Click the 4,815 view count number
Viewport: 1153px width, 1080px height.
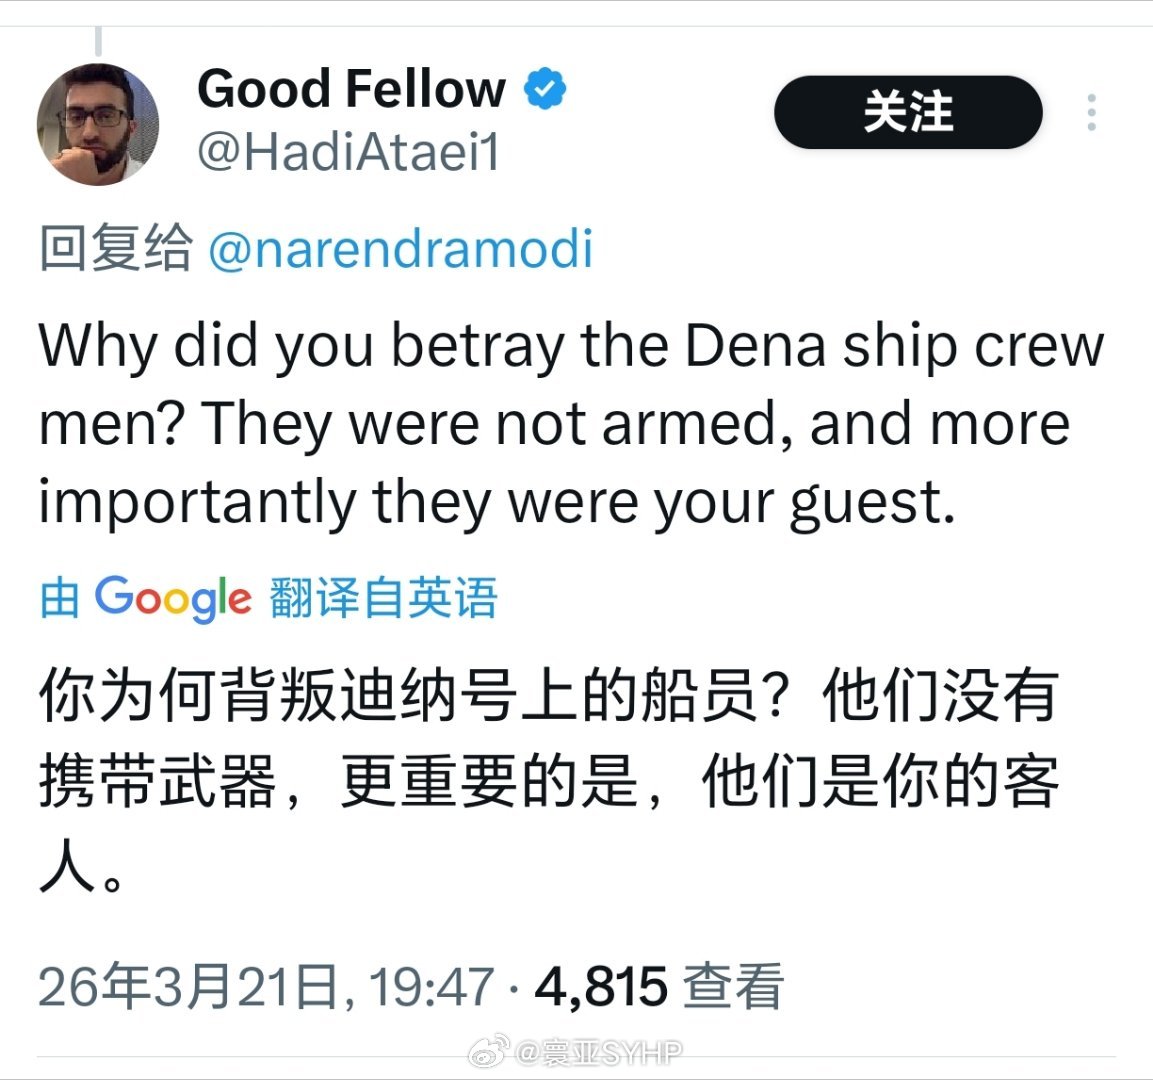(601, 987)
